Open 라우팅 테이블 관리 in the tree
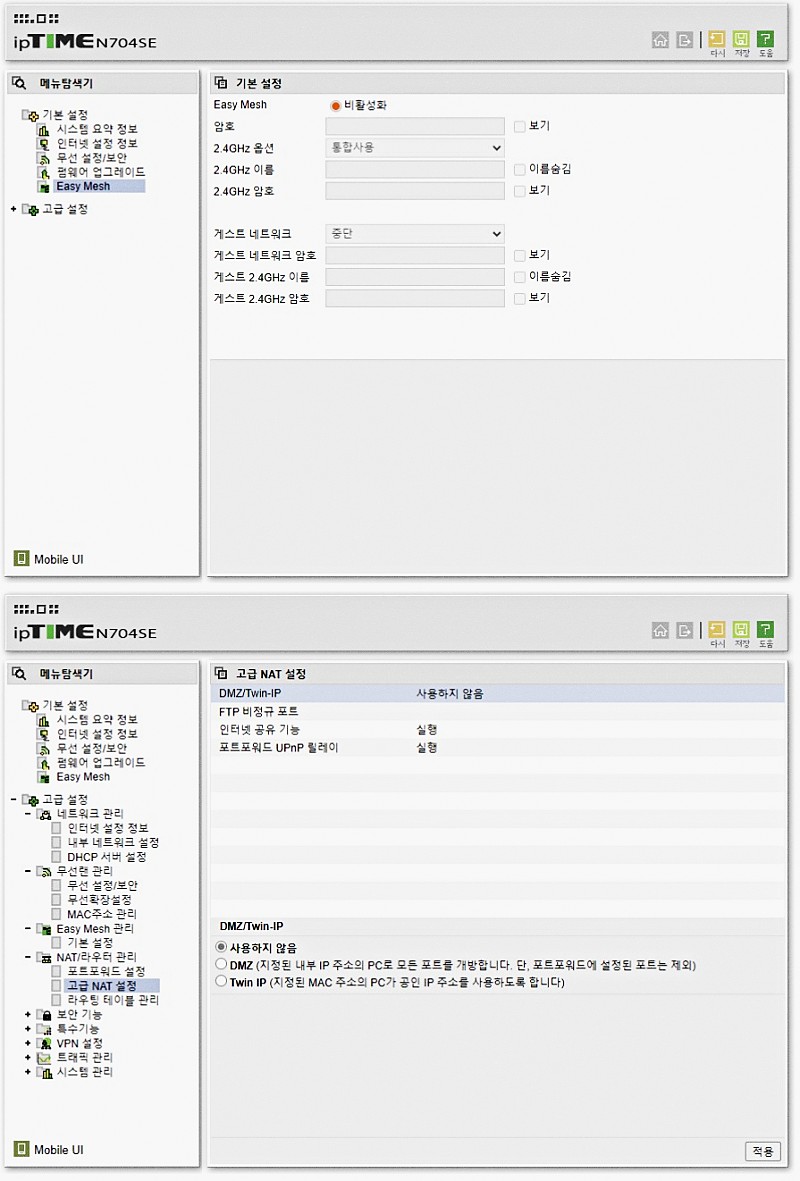Image resolution: width=800 pixels, height=1181 pixels. coord(112,1000)
